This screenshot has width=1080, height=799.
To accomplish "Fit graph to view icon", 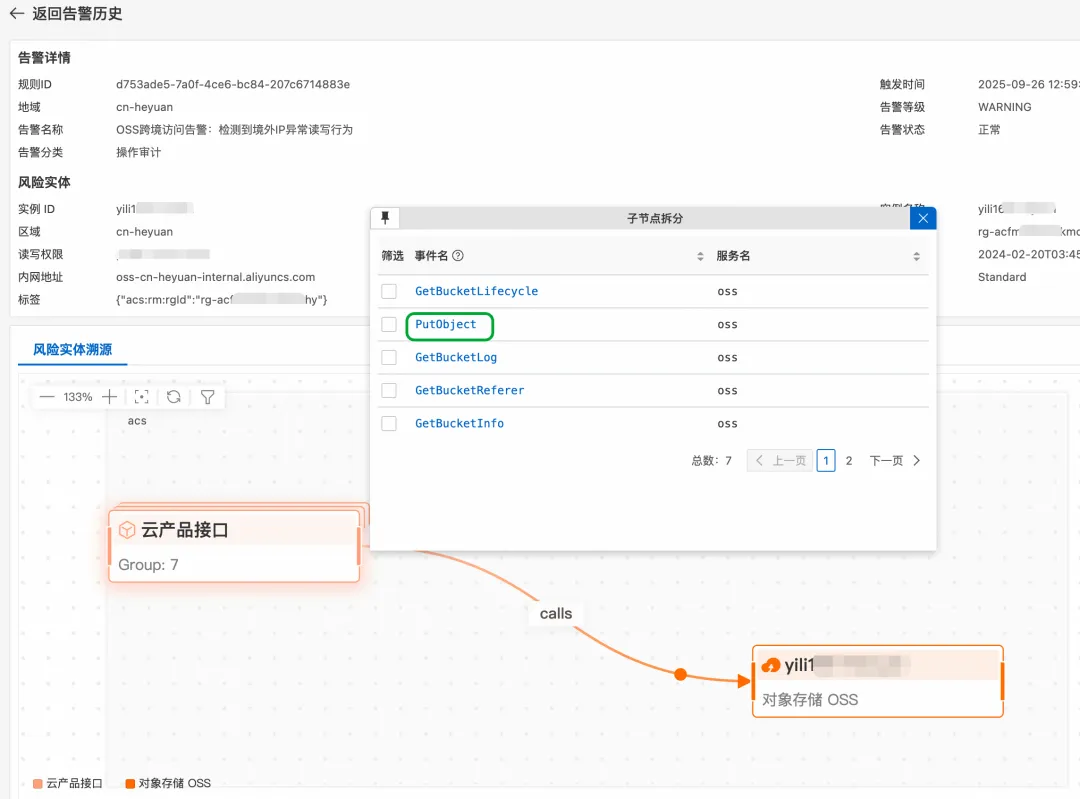I will pos(141,397).
